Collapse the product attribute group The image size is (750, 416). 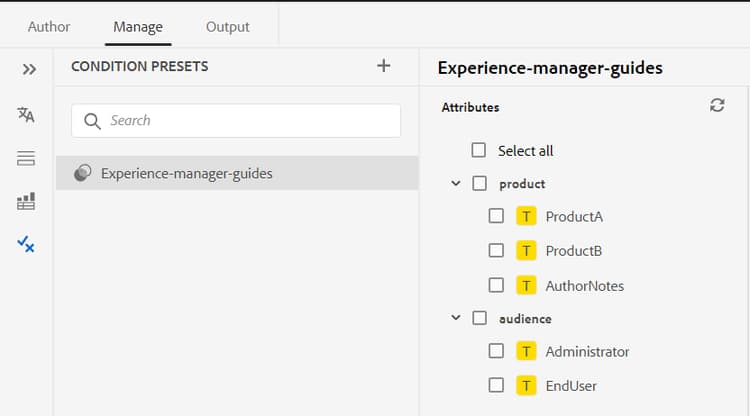456,184
